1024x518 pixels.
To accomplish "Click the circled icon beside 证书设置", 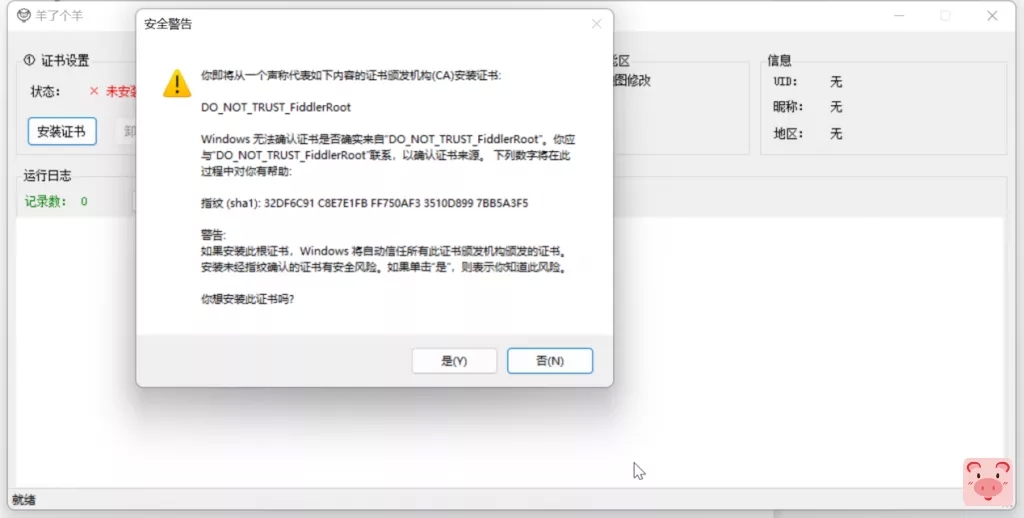I will click(29, 60).
